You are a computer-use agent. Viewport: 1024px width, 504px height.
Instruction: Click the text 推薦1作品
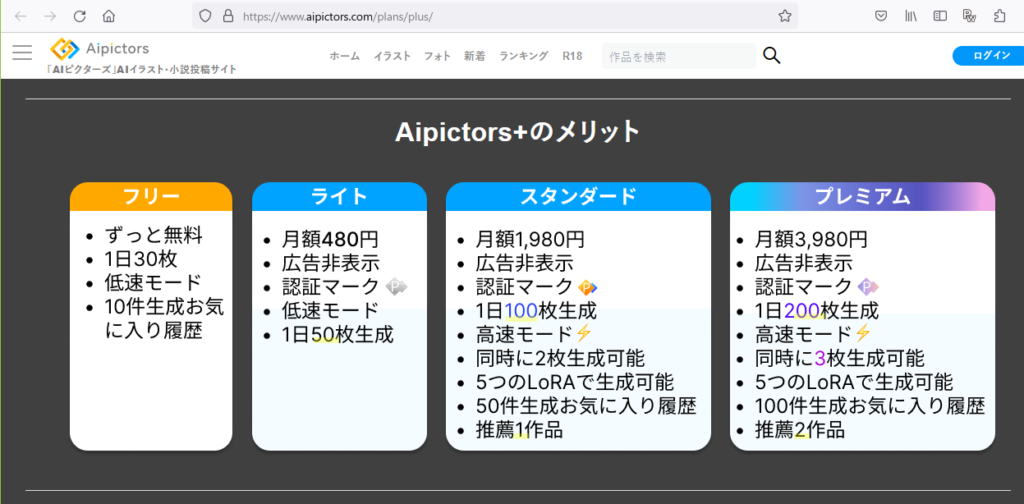[x=519, y=430]
